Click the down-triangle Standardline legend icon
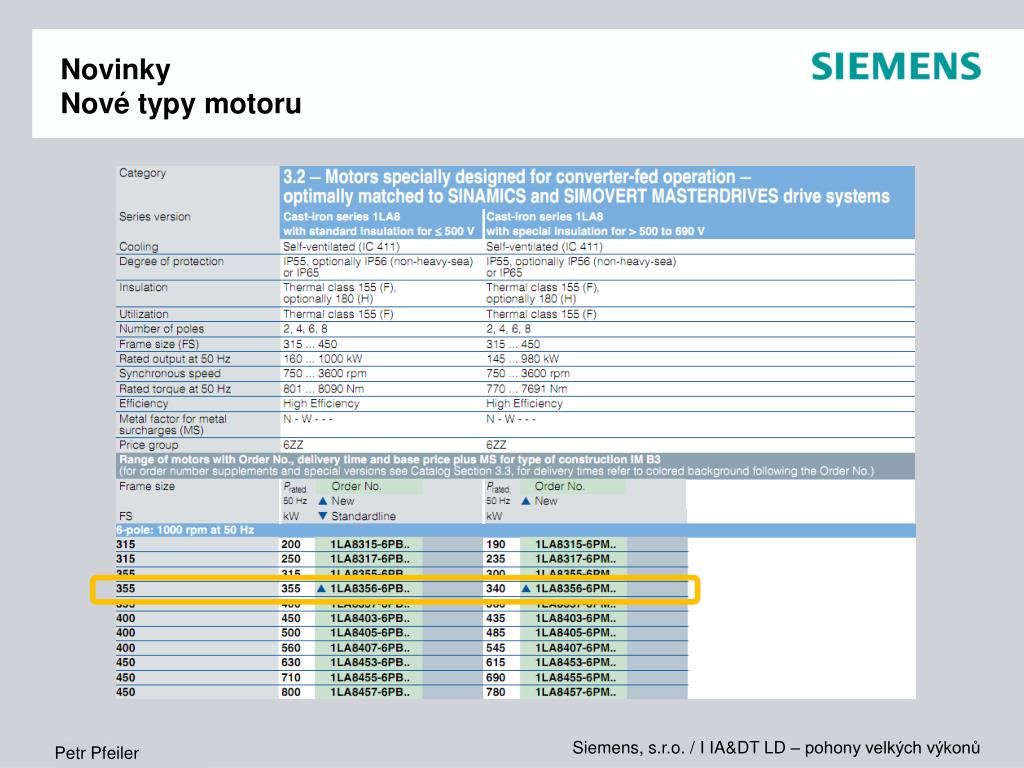Image resolution: width=1024 pixels, height=768 pixels. pyautogui.click(x=323, y=516)
